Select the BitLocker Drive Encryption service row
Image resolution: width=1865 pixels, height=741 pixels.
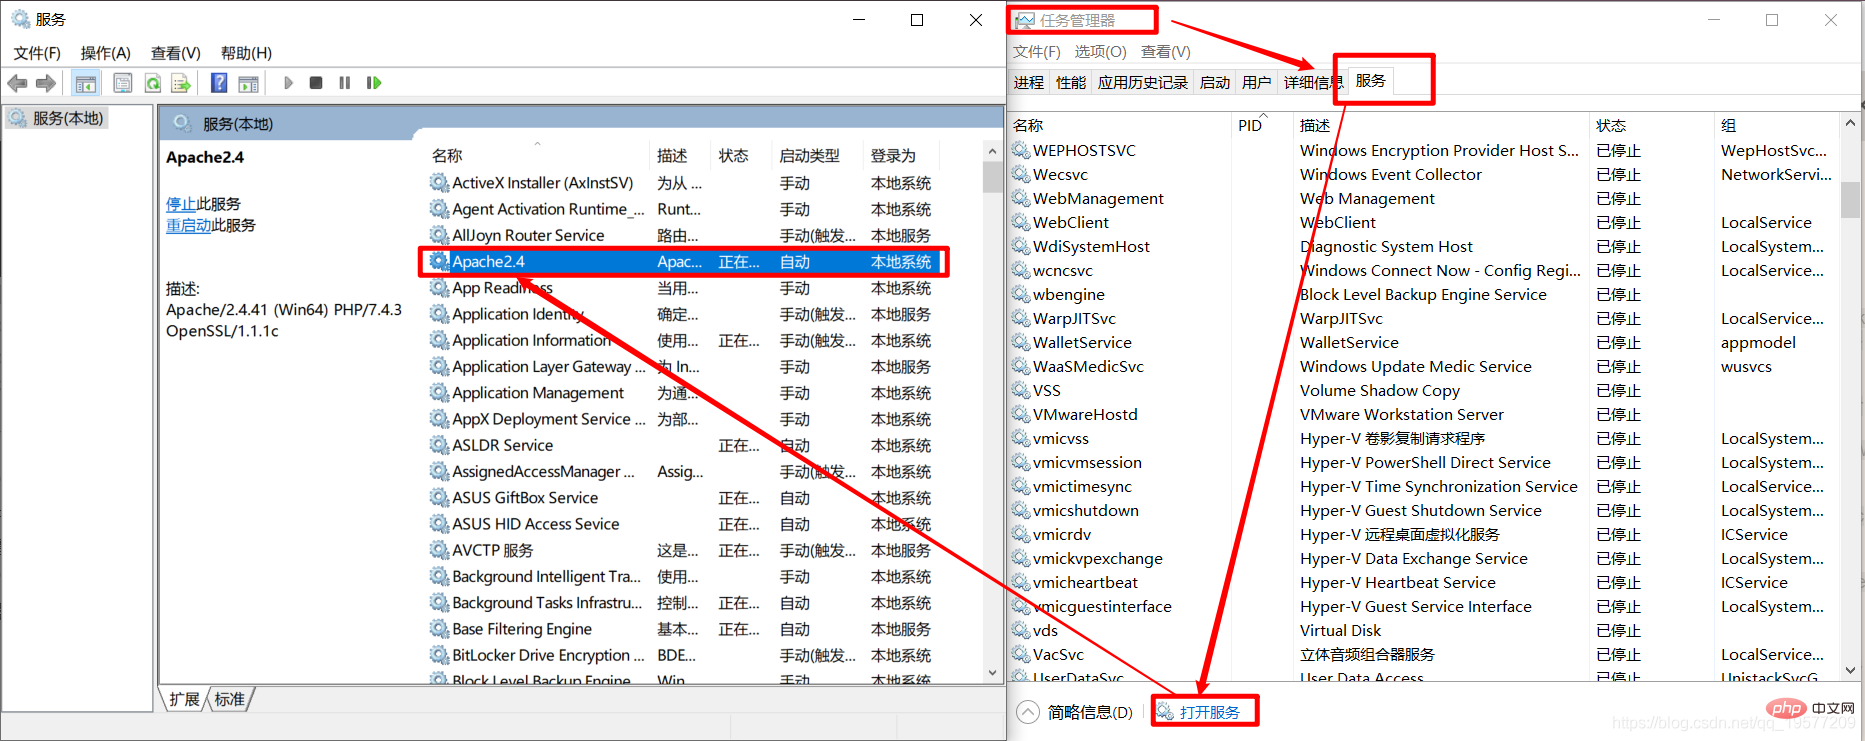(683, 655)
